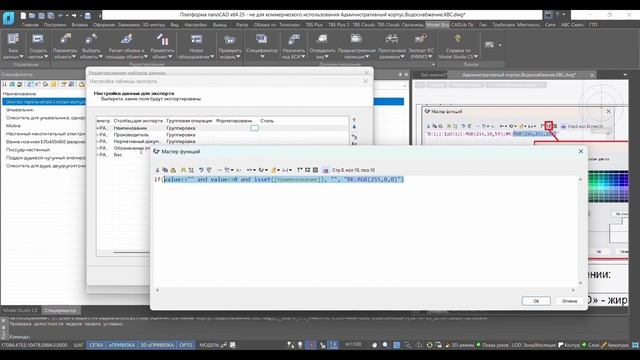Viewport: 640px width, 360px height.
Task: Expand the Создать чертеж dropdown arrow
Action: [46, 57]
